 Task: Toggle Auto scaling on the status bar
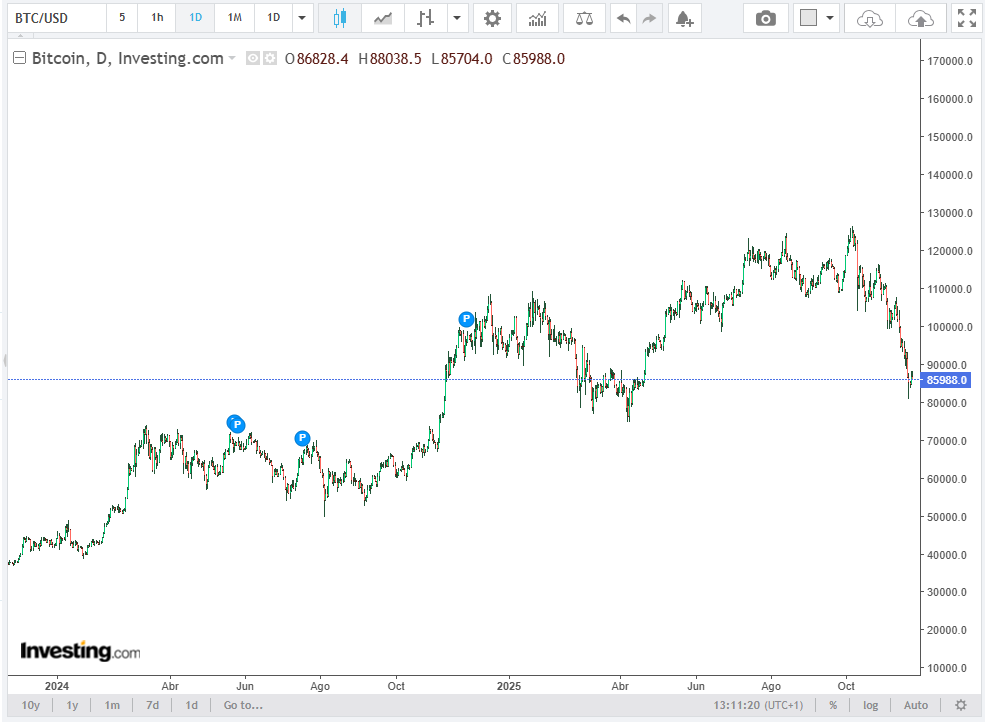point(914,705)
